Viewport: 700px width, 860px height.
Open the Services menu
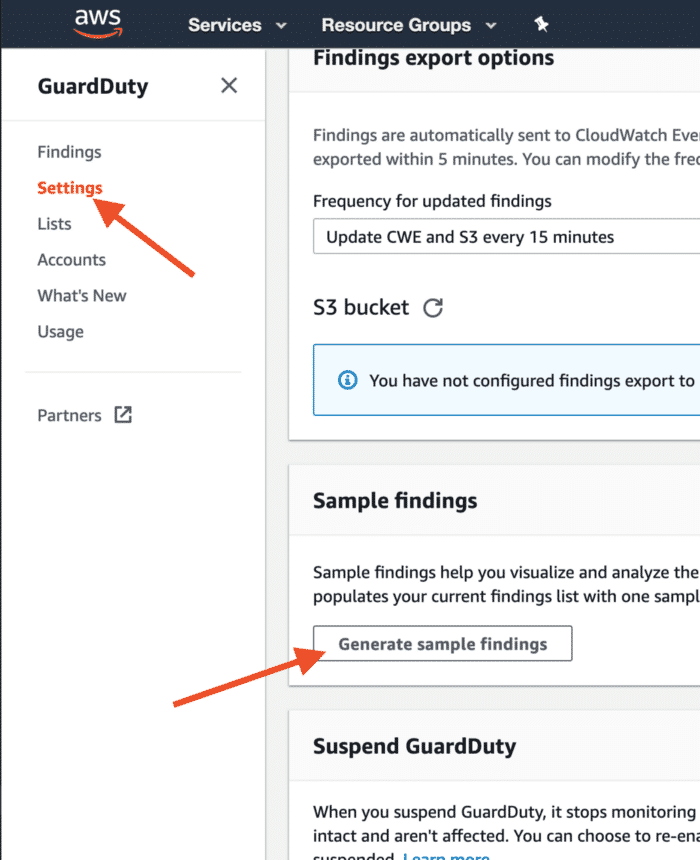224,25
